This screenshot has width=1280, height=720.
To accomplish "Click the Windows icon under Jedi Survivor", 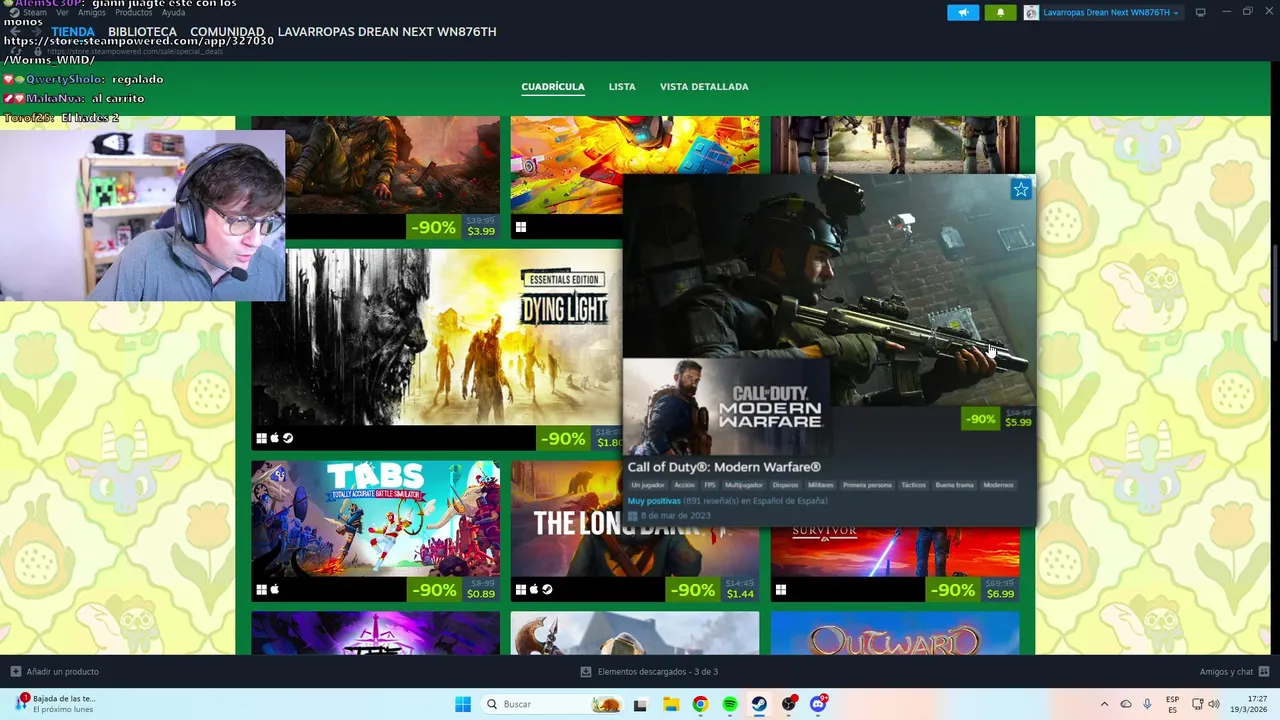I will 780,590.
